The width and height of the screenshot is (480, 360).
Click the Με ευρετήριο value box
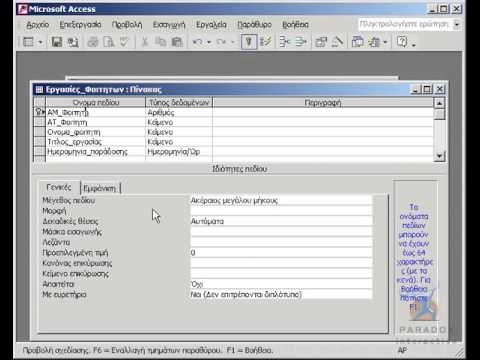click(281, 294)
